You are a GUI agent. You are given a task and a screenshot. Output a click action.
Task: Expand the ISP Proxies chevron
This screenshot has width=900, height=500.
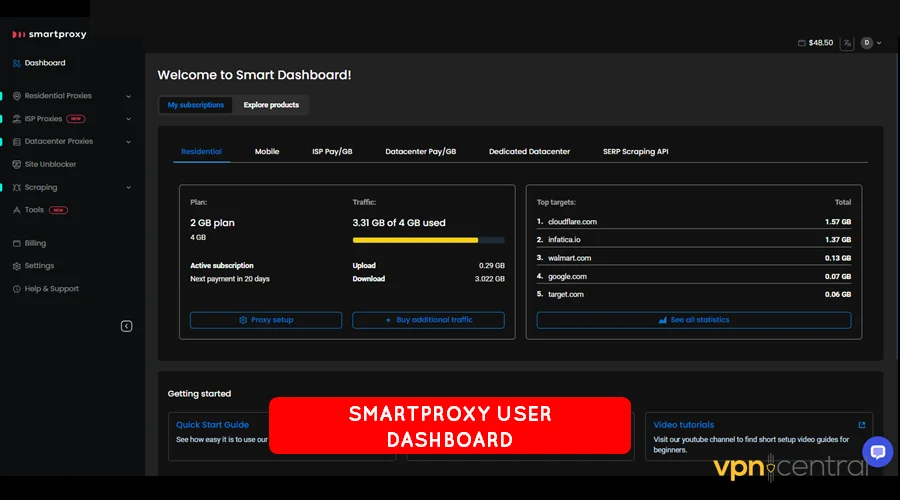(129, 119)
